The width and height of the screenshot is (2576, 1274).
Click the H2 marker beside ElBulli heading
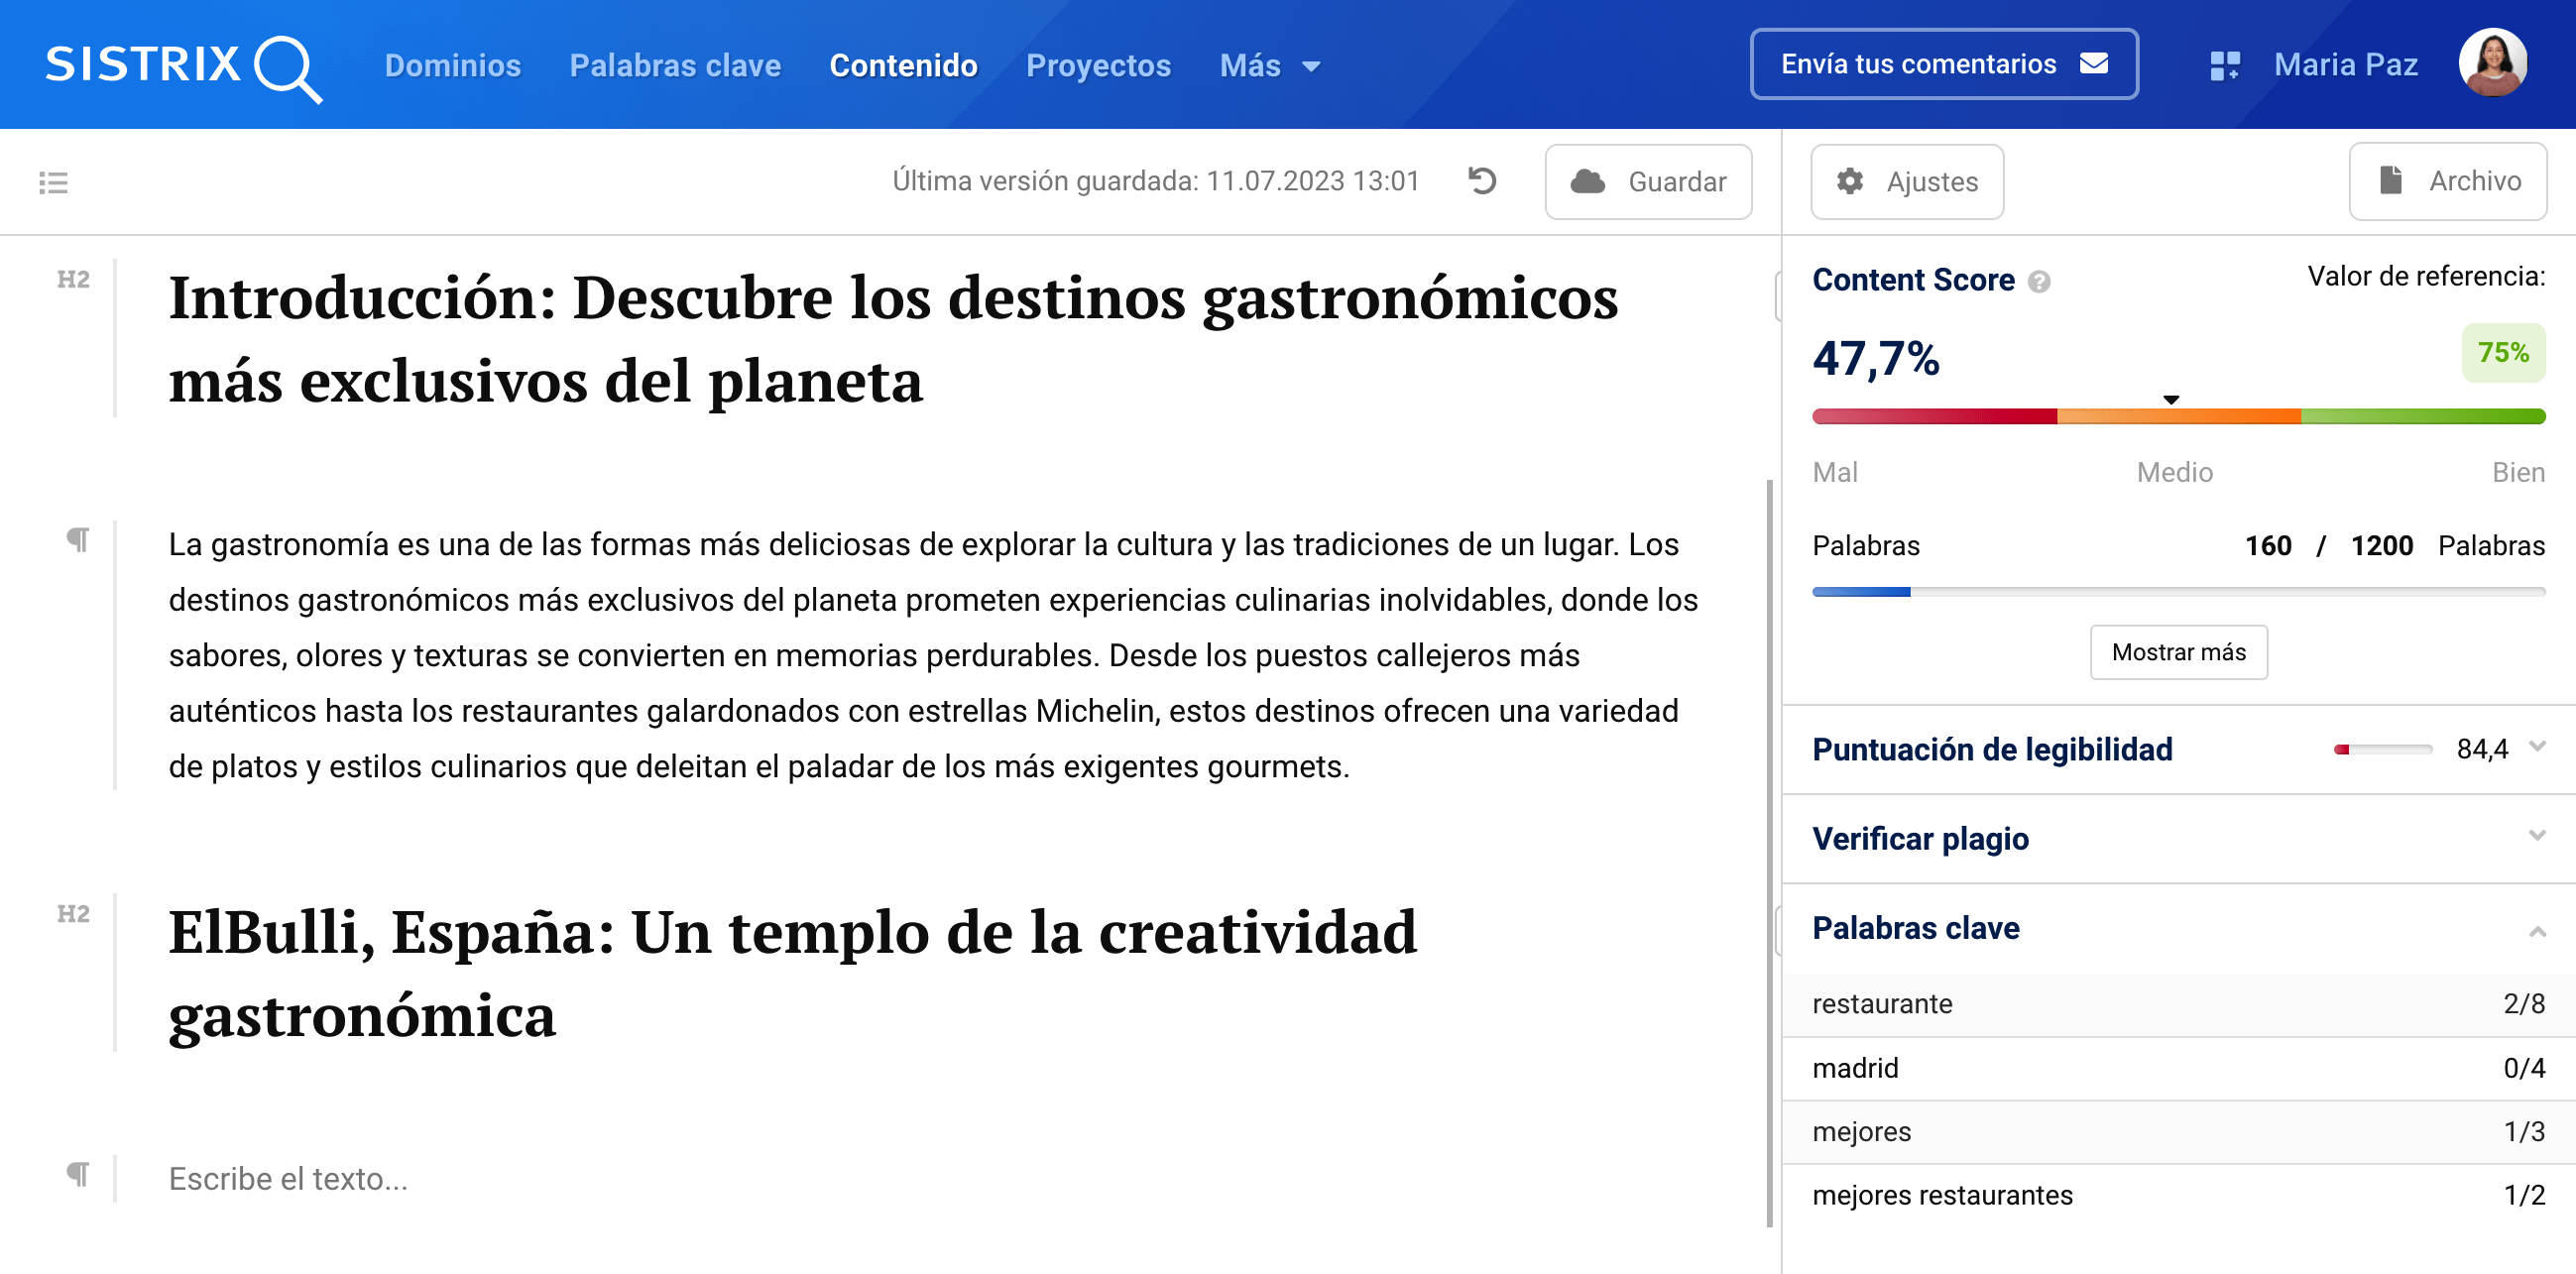pyautogui.click(x=73, y=913)
